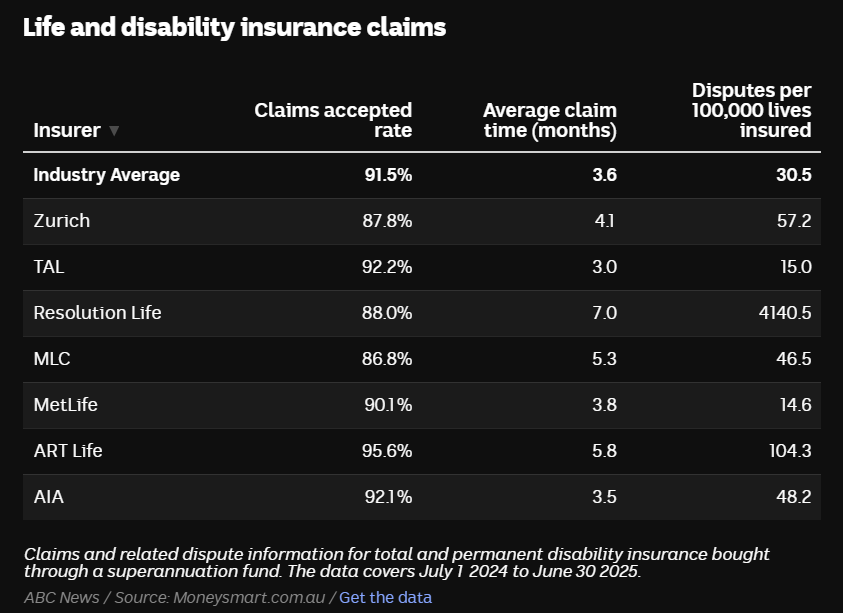Select the ART Life row label

point(68,451)
